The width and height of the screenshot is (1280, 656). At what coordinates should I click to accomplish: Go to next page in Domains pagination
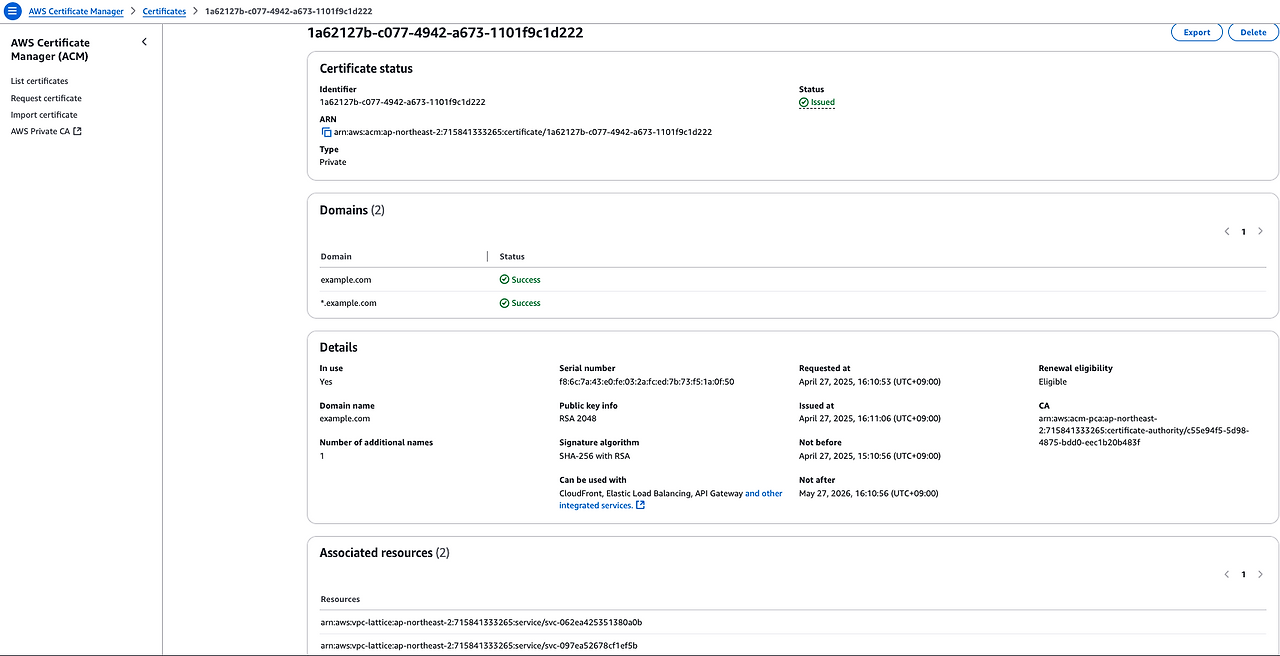click(1260, 231)
